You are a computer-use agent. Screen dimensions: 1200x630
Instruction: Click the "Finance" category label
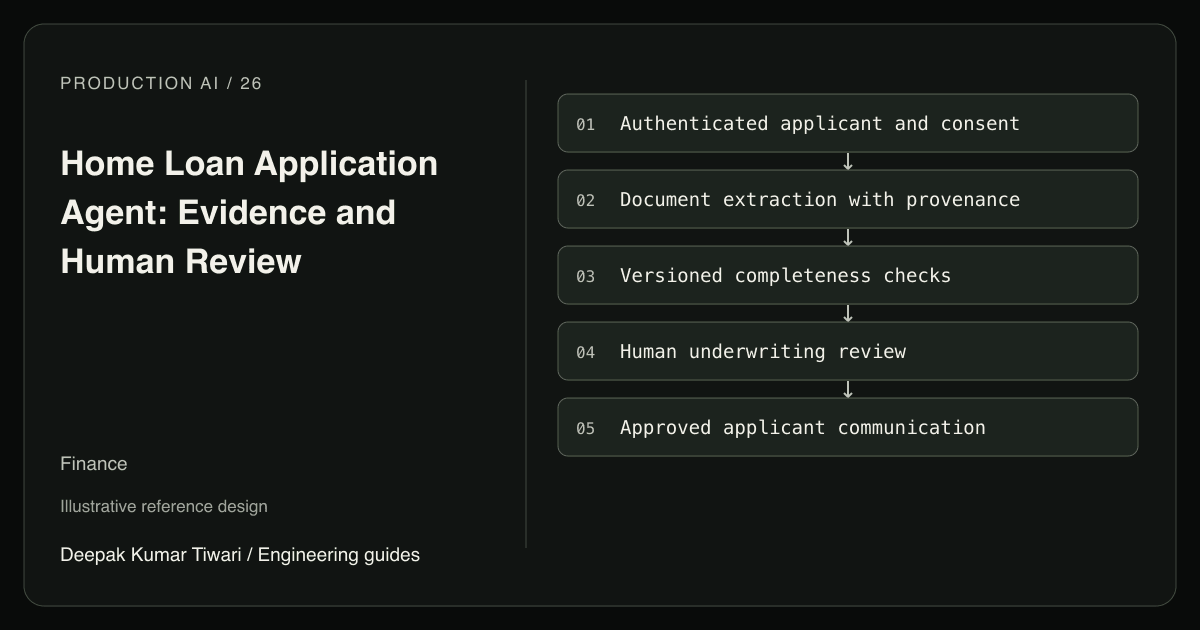coord(94,464)
